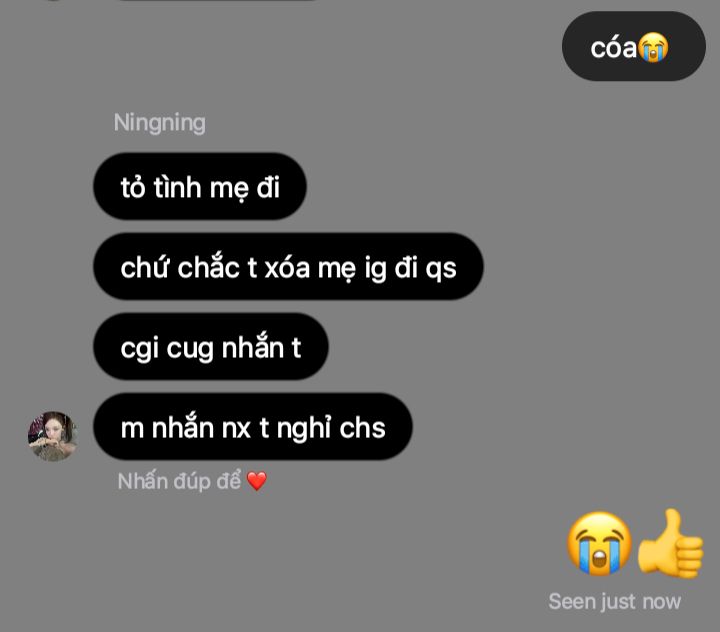Screen dimensions: 720x632
Task: Tap the large thumbs-up emoji message
Action: click(670, 543)
